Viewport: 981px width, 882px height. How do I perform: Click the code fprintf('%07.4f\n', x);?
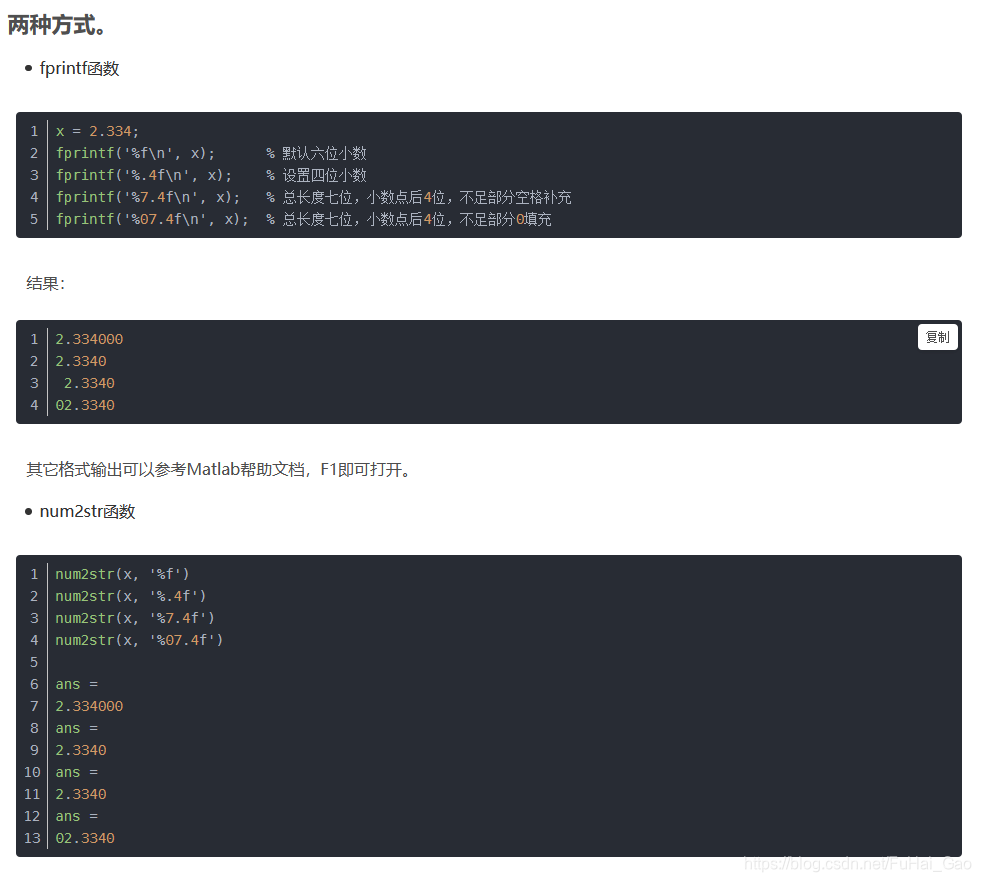point(152,219)
